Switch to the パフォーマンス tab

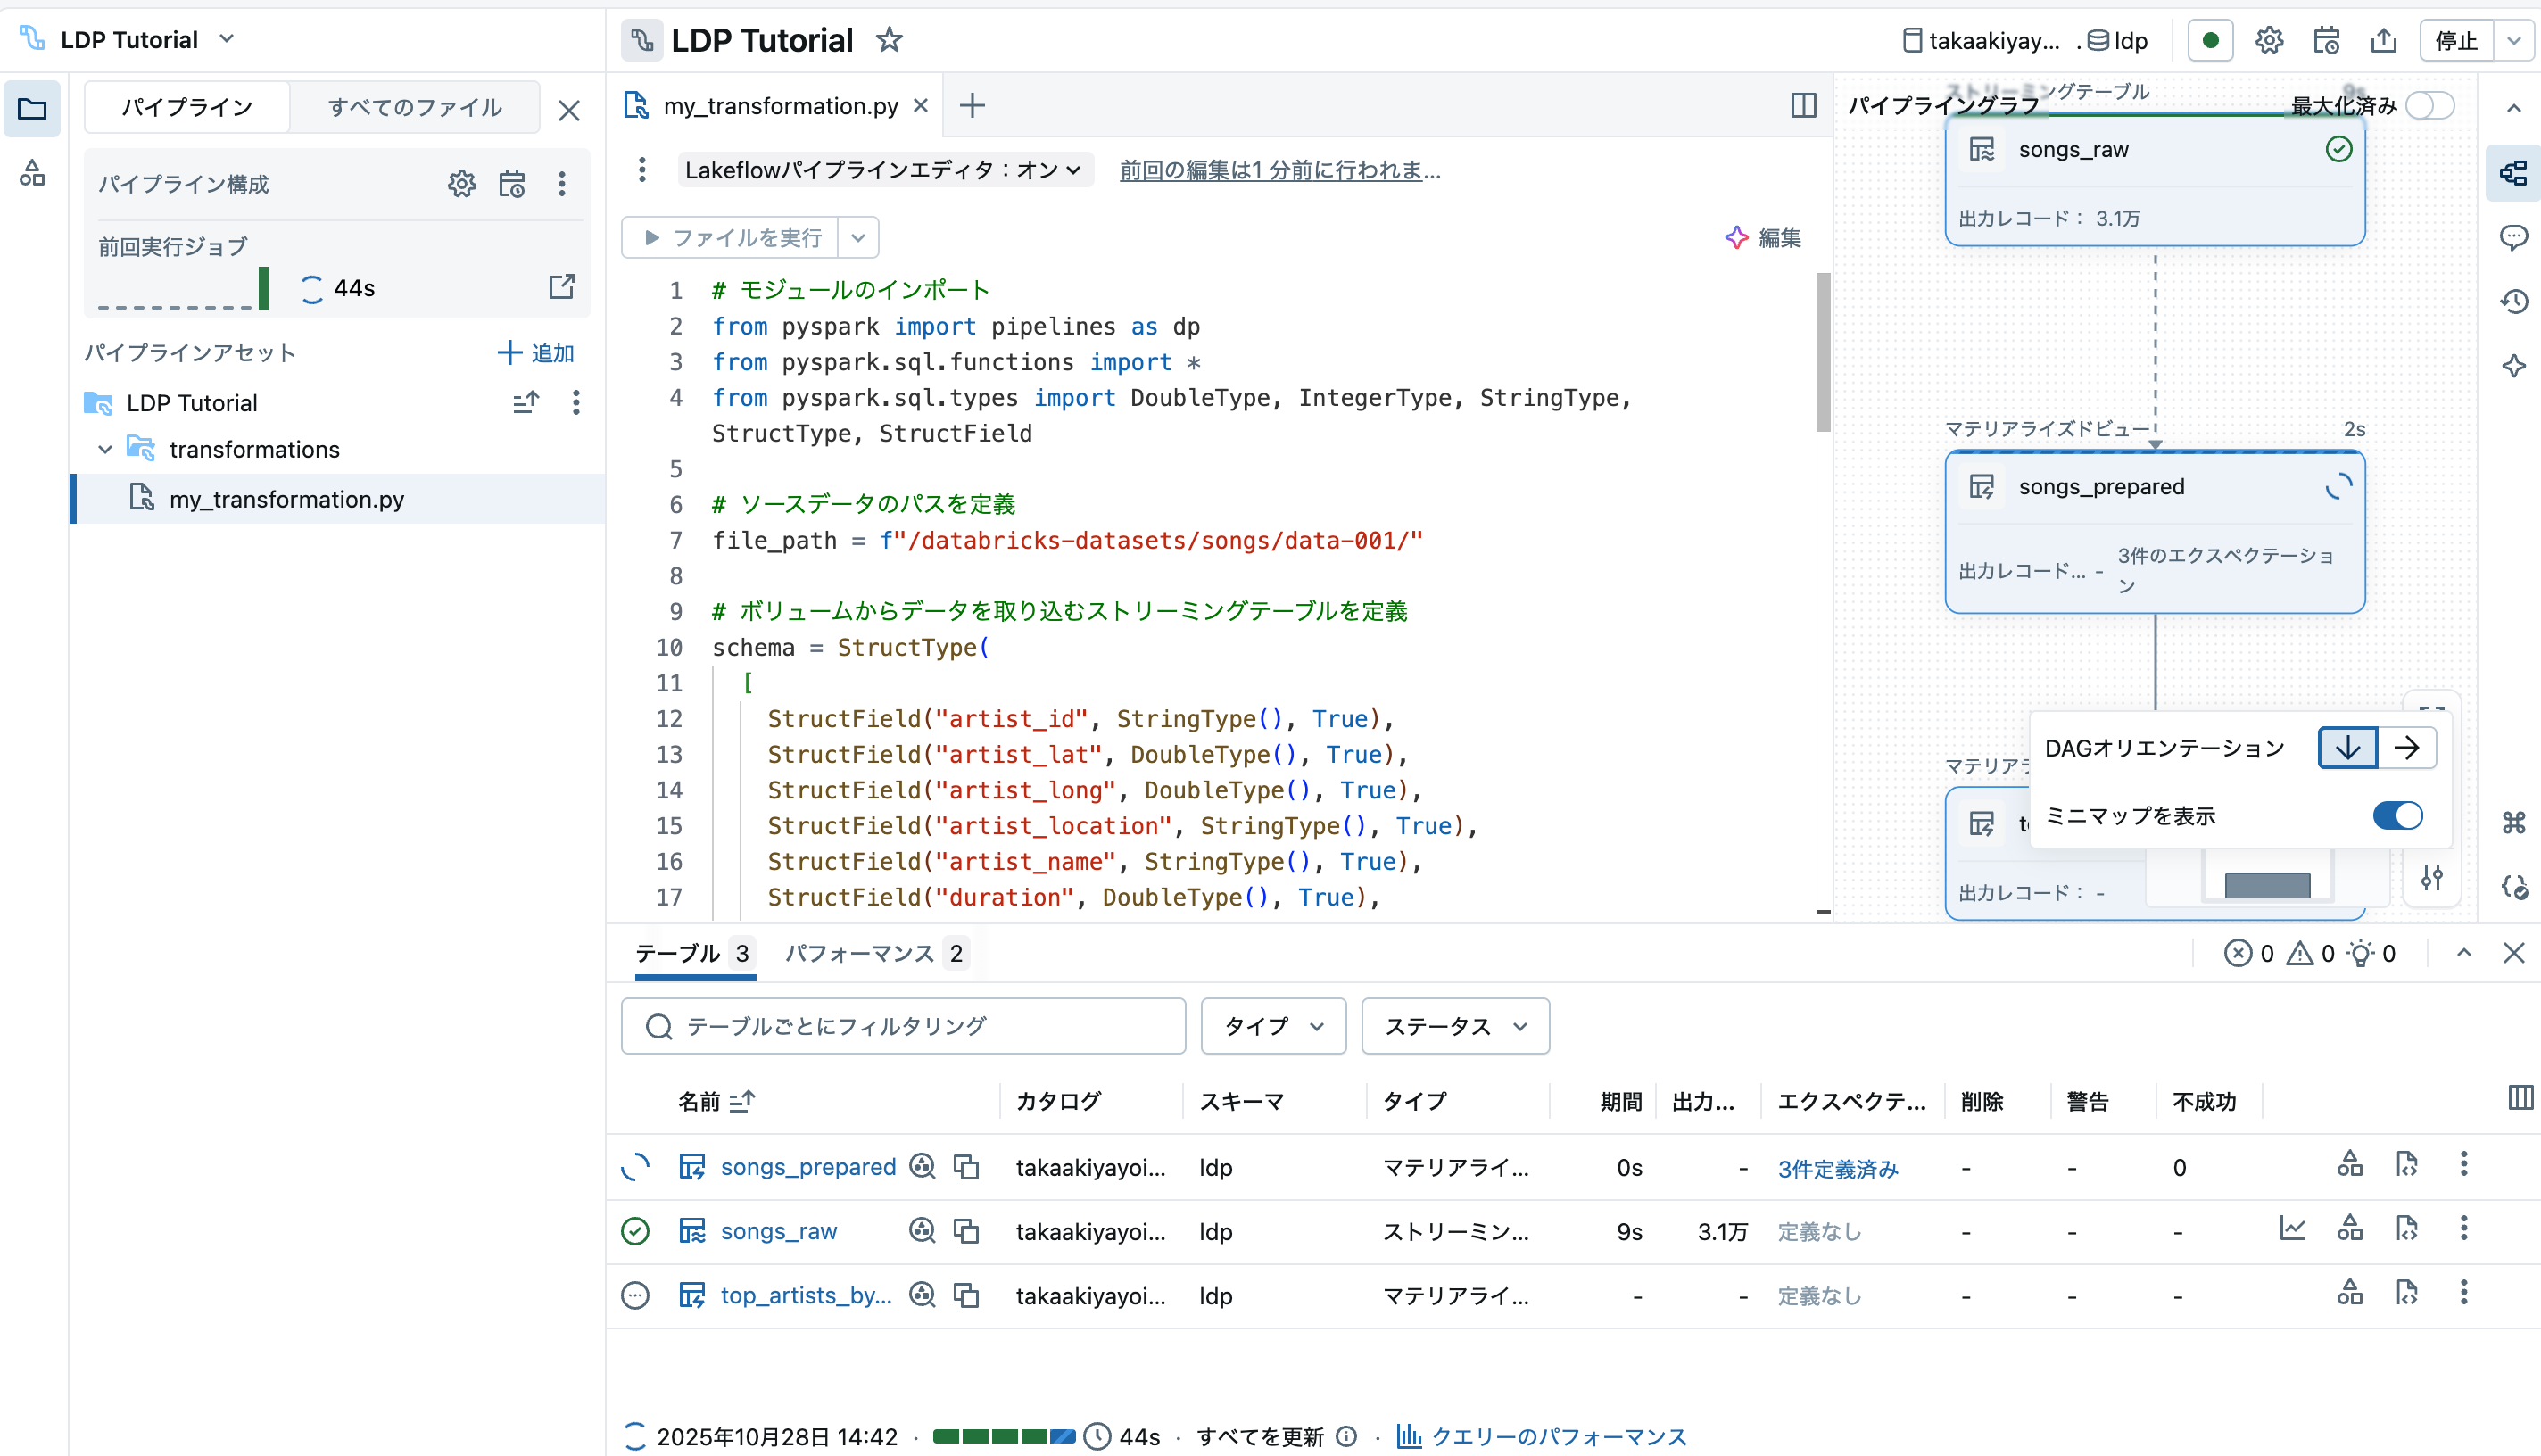coord(860,953)
